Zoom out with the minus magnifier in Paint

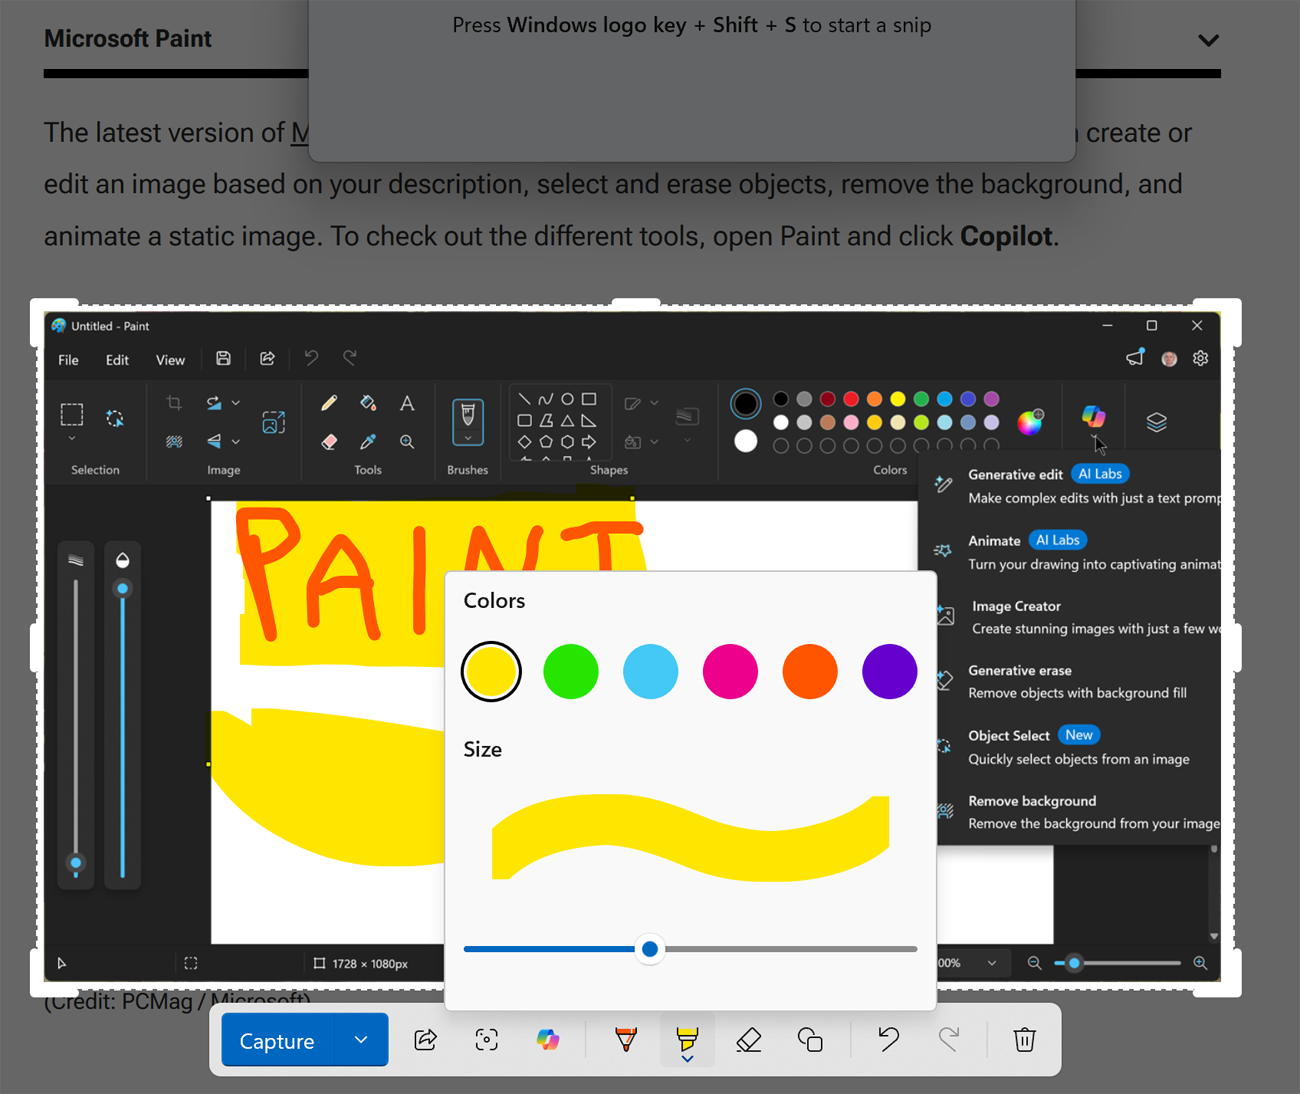click(1034, 963)
